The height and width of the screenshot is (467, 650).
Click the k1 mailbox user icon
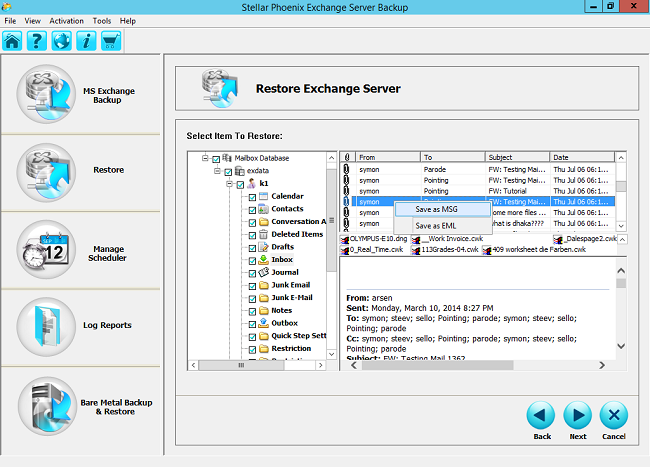coord(252,183)
